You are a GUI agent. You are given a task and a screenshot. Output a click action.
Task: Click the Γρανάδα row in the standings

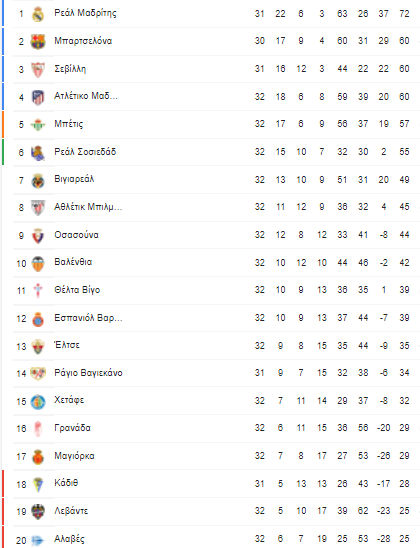(x=216, y=428)
